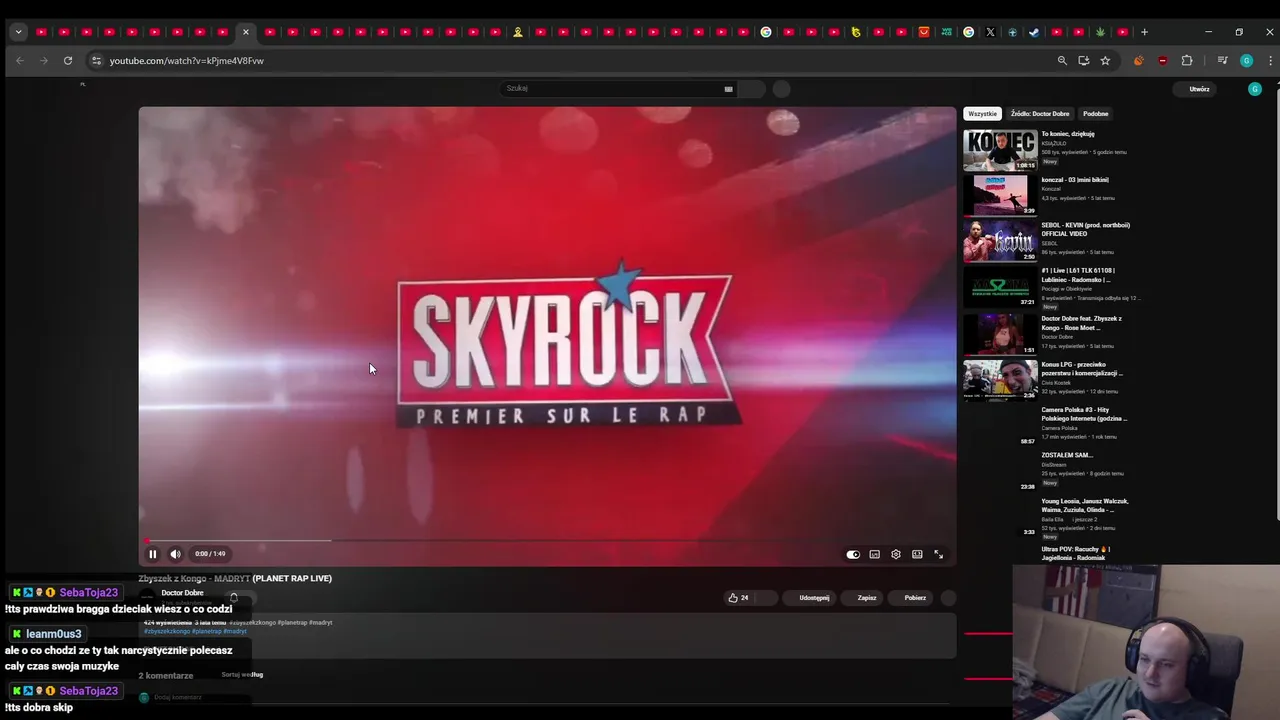This screenshot has width=1280, height=720.
Task: Select the Źródło: Doctor Dobre filter chip
Action: coord(1040,114)
